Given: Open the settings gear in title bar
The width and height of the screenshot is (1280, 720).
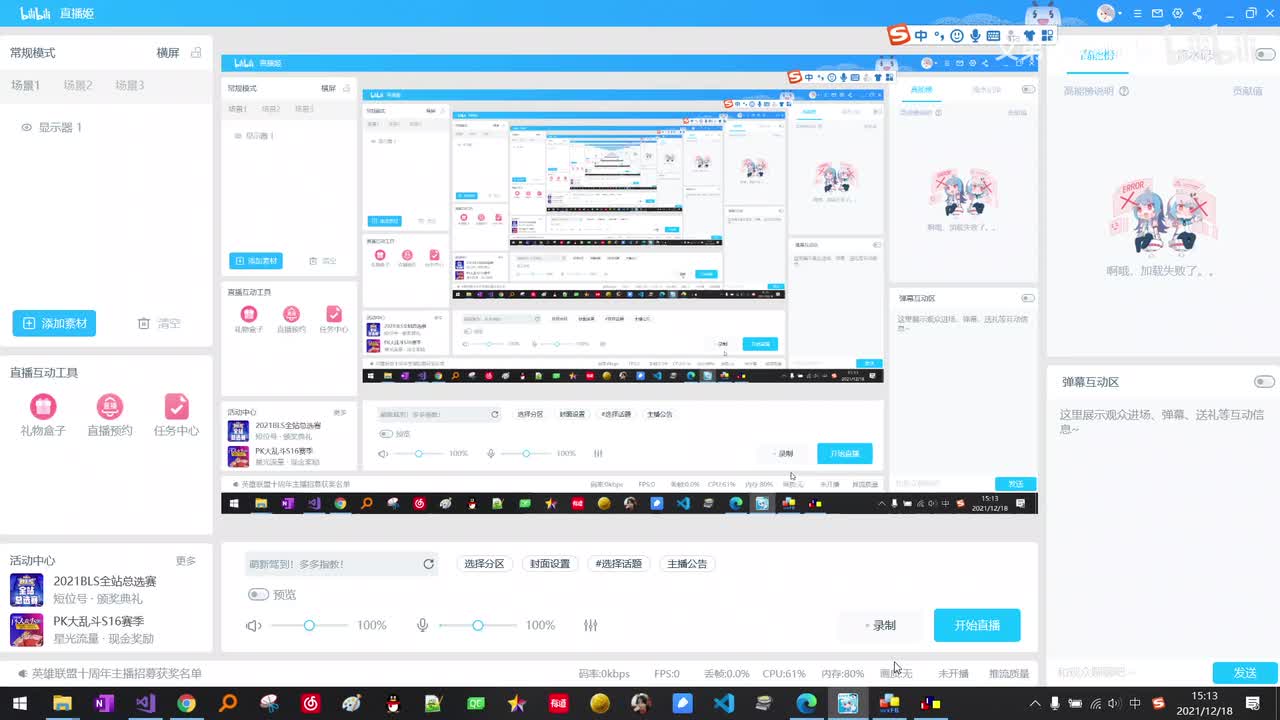Looking at the screenshot, I should pos(1177,13).
